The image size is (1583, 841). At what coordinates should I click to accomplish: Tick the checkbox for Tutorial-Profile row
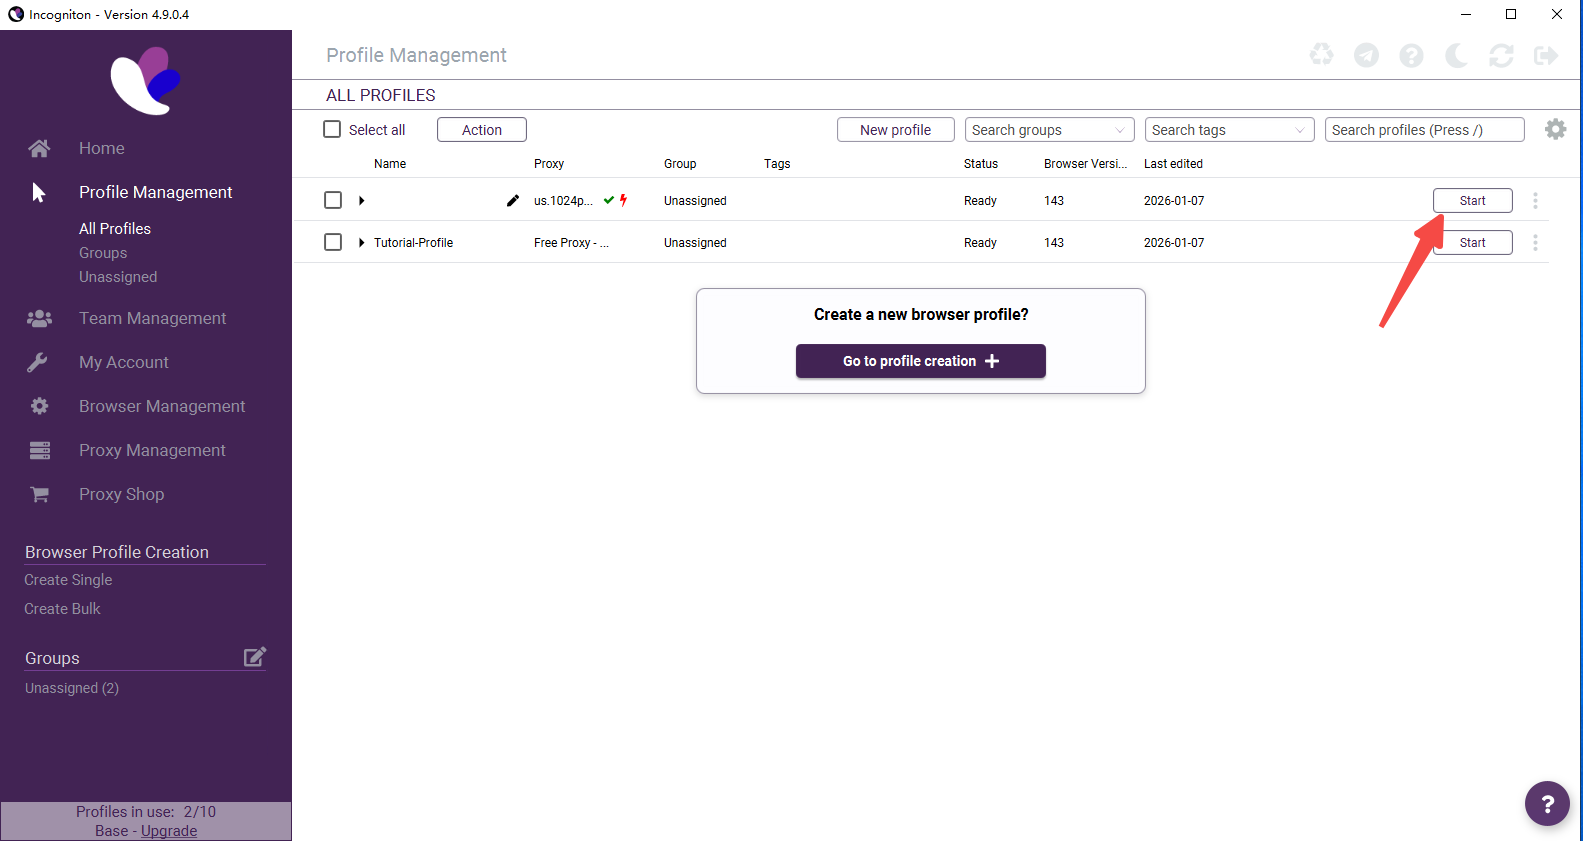(333, 242)
